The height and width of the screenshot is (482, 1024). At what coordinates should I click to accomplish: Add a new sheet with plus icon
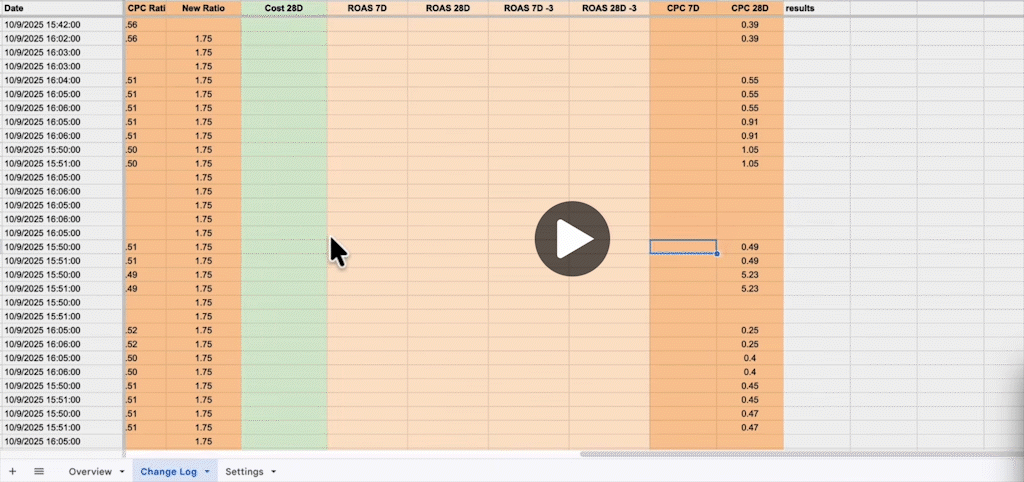tap(13, 471)
